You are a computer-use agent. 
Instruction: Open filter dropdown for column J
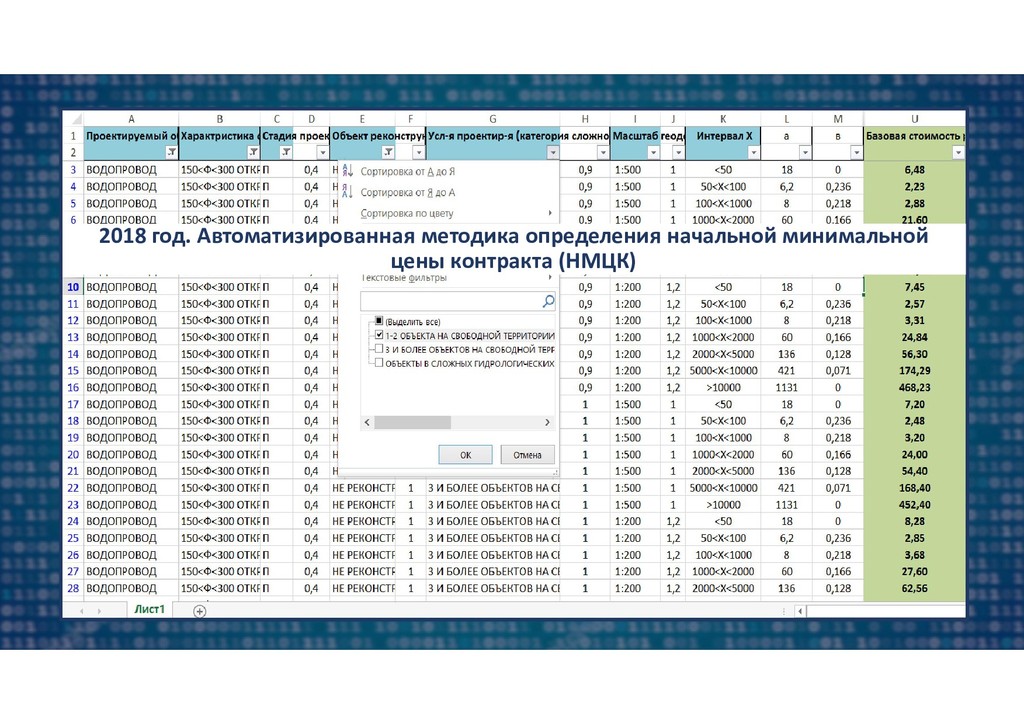click(x=678, y=152)
